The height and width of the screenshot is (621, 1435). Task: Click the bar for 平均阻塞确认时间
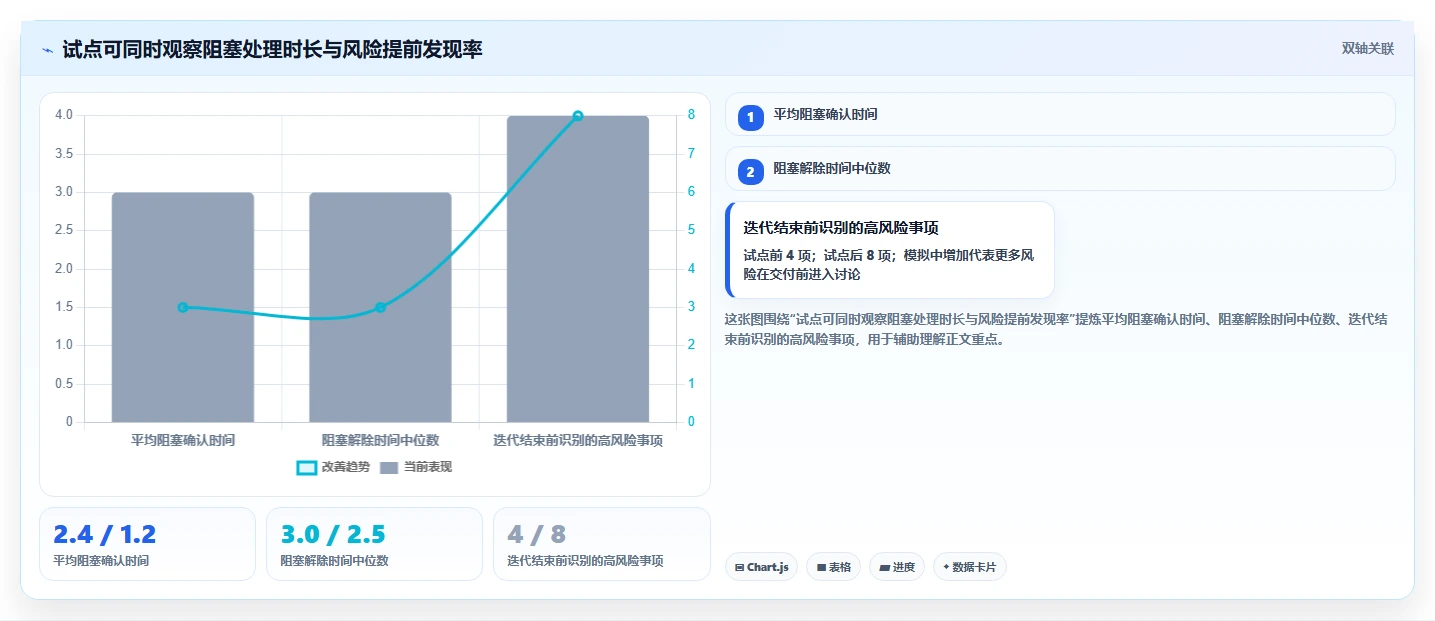pos(183,307)
